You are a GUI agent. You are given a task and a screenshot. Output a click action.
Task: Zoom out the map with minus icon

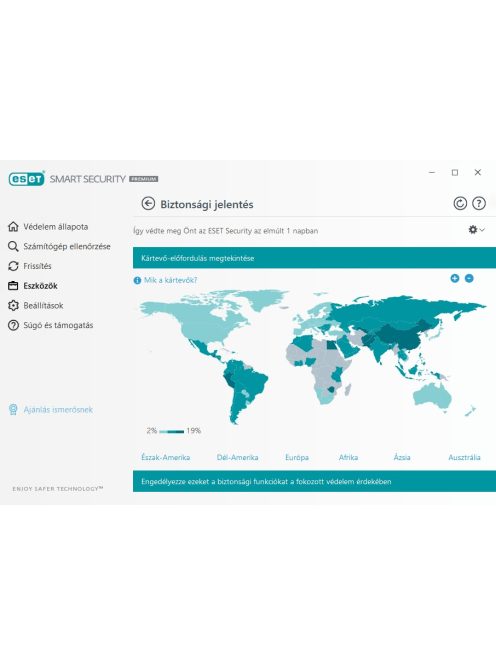coord(469,278)
